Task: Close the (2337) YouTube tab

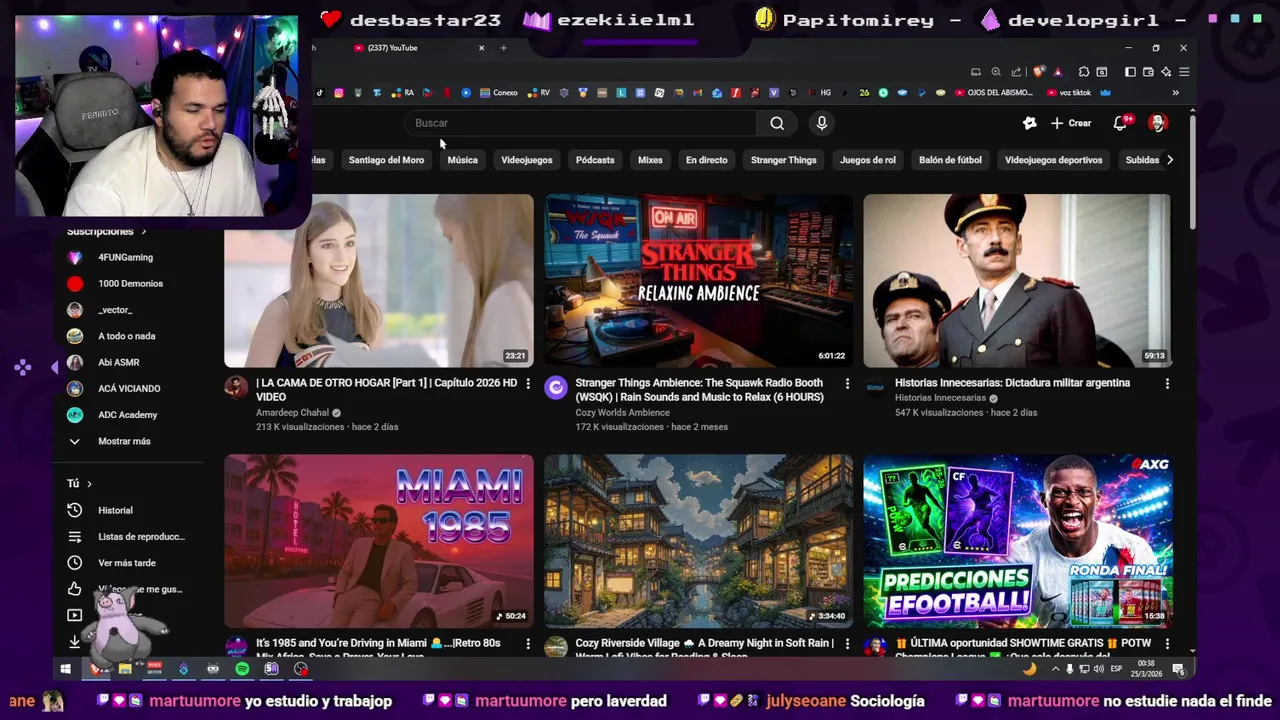Action: (481, 48)
